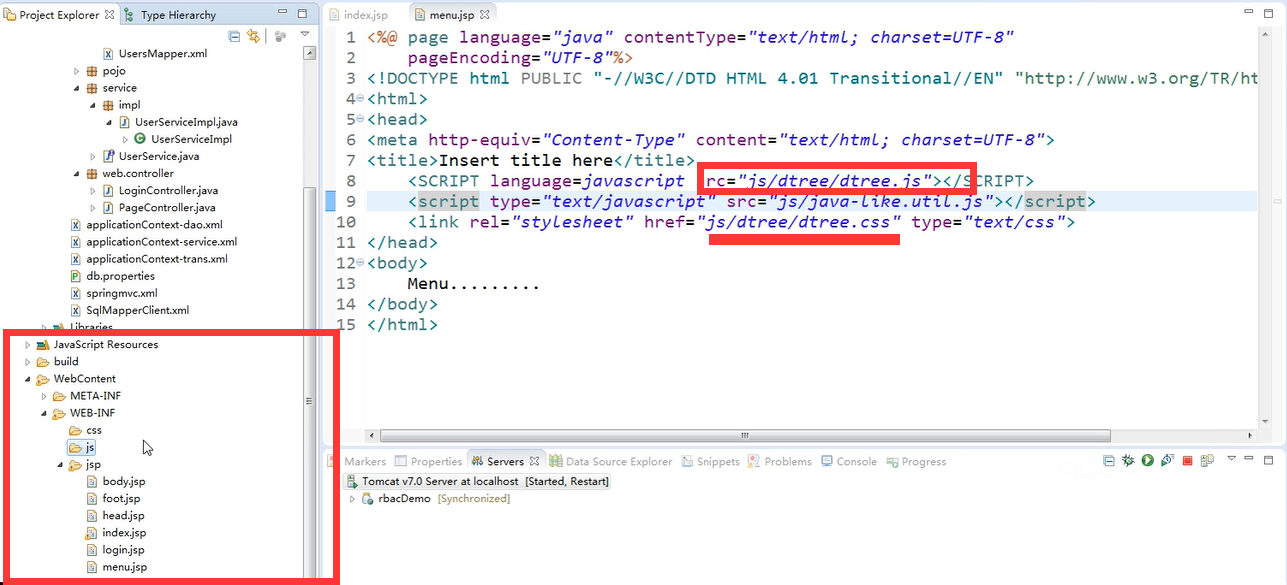Collapse the WebContent folder
This screenshot has width=1287, height=585.
click(x=28, y=379)
